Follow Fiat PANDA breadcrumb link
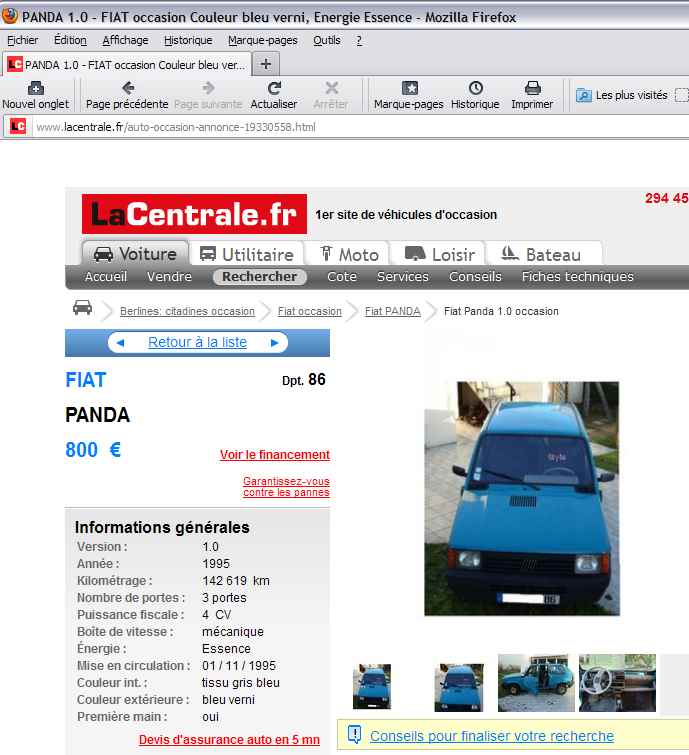 coord(392,311)
